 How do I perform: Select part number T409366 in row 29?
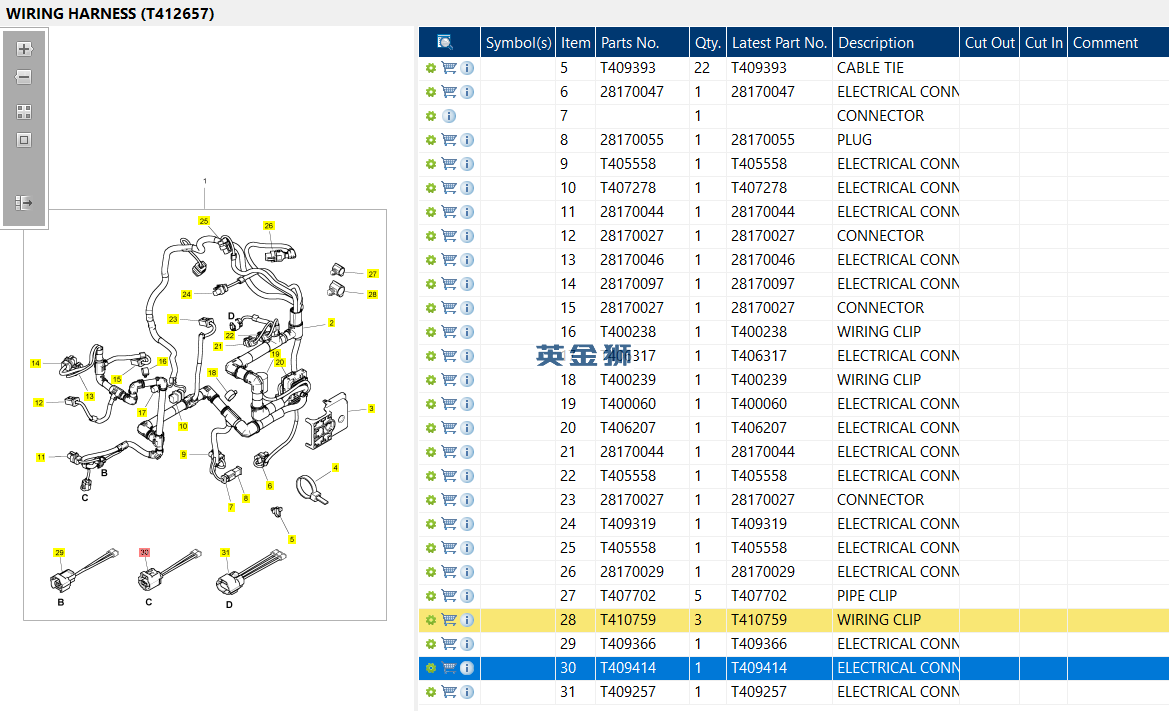click(628, 644)
